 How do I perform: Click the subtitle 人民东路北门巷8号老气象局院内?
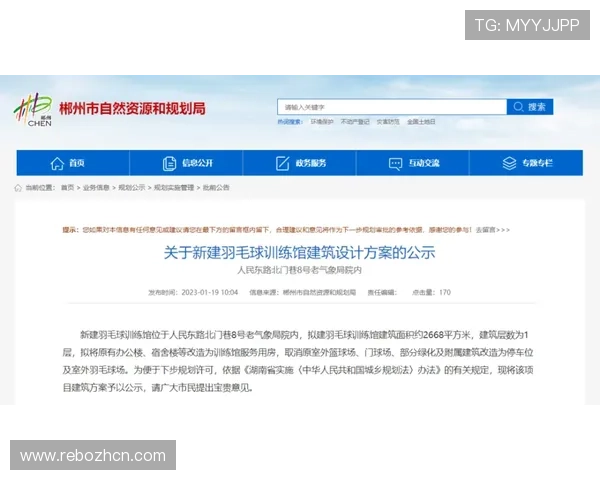(299, 270)
